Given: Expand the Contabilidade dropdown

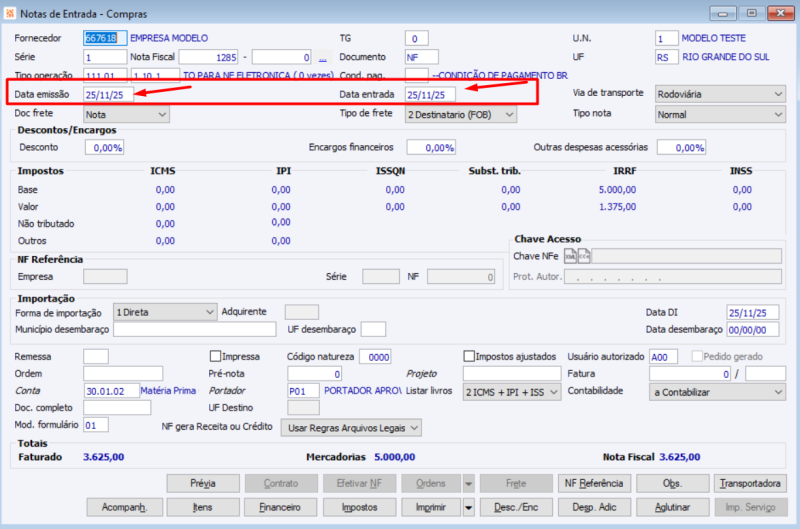Looking at the screenshot, I should point(716,391).
